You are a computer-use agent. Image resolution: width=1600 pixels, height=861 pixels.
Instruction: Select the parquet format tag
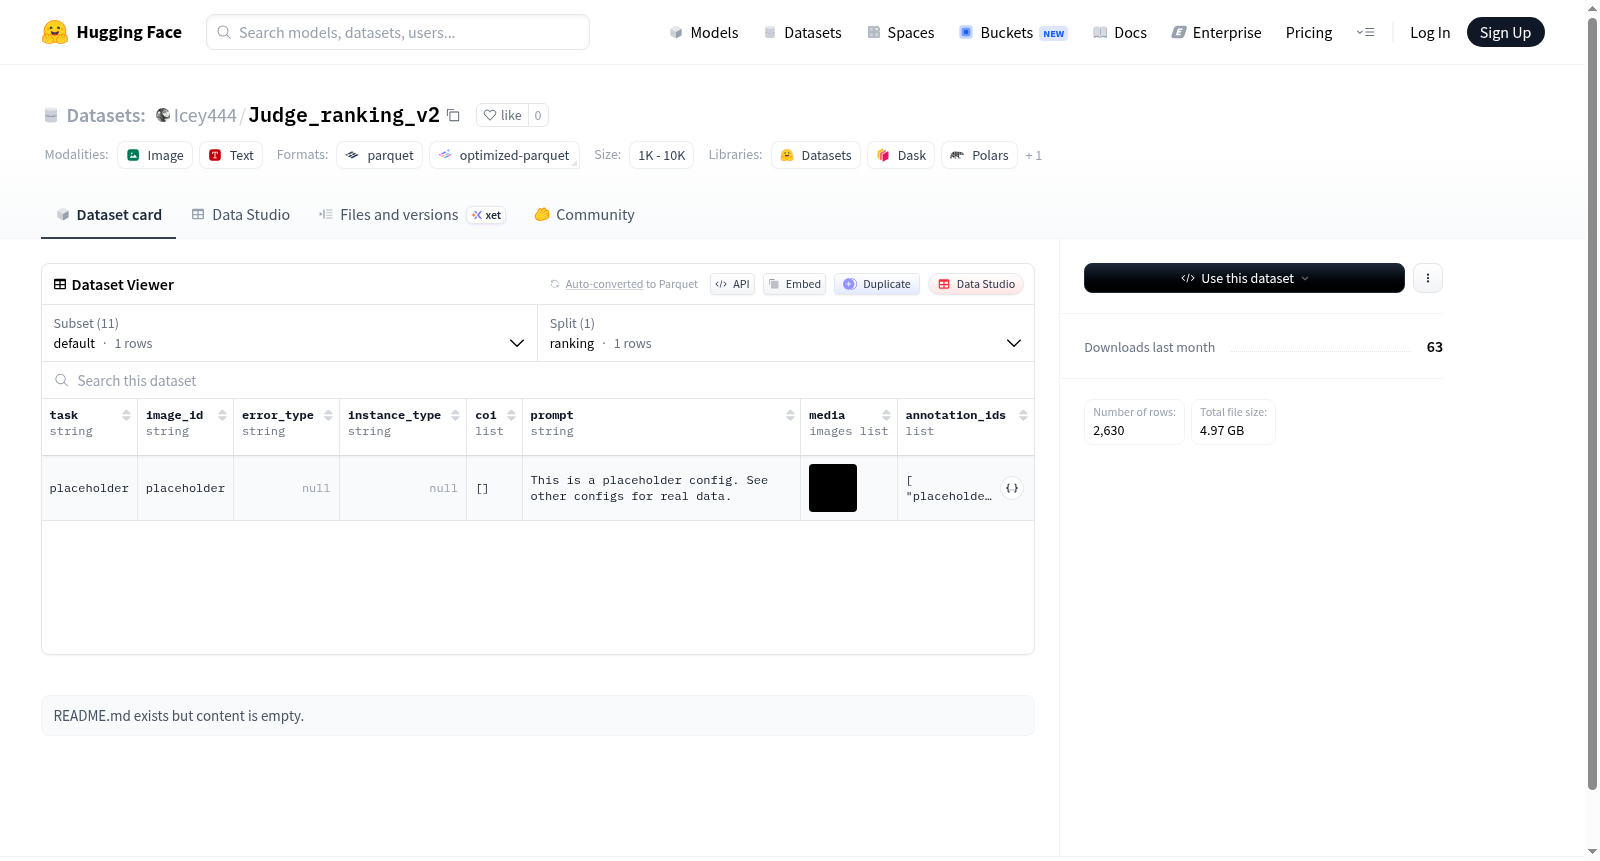380,155
